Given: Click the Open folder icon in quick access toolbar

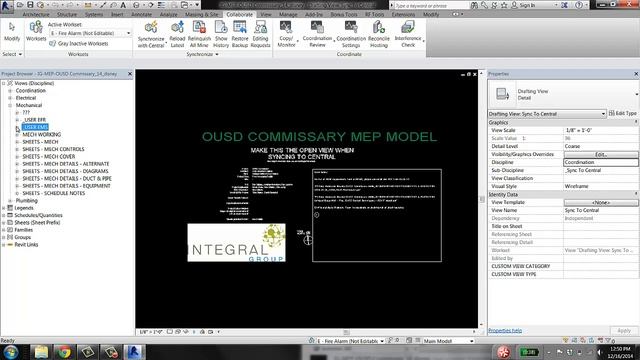Looking at the screenshot, I should tap(20, 5).
